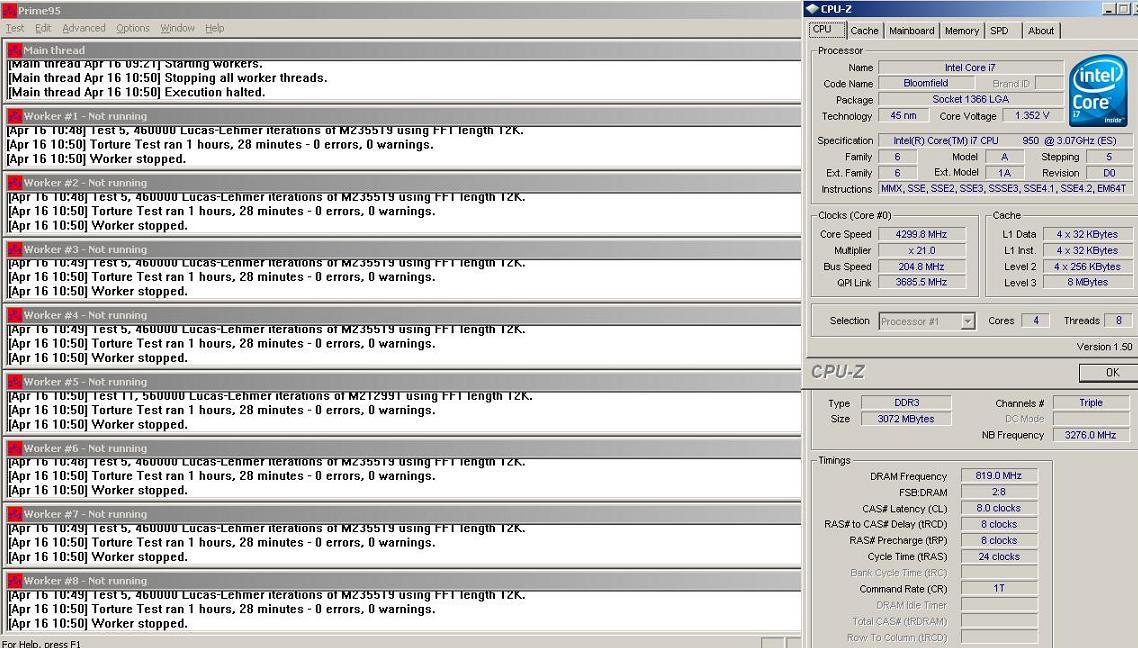The width and height of the screenshot is (1138, 648).
Task: Click the Main thread title bar
Action: click(403, 50)
